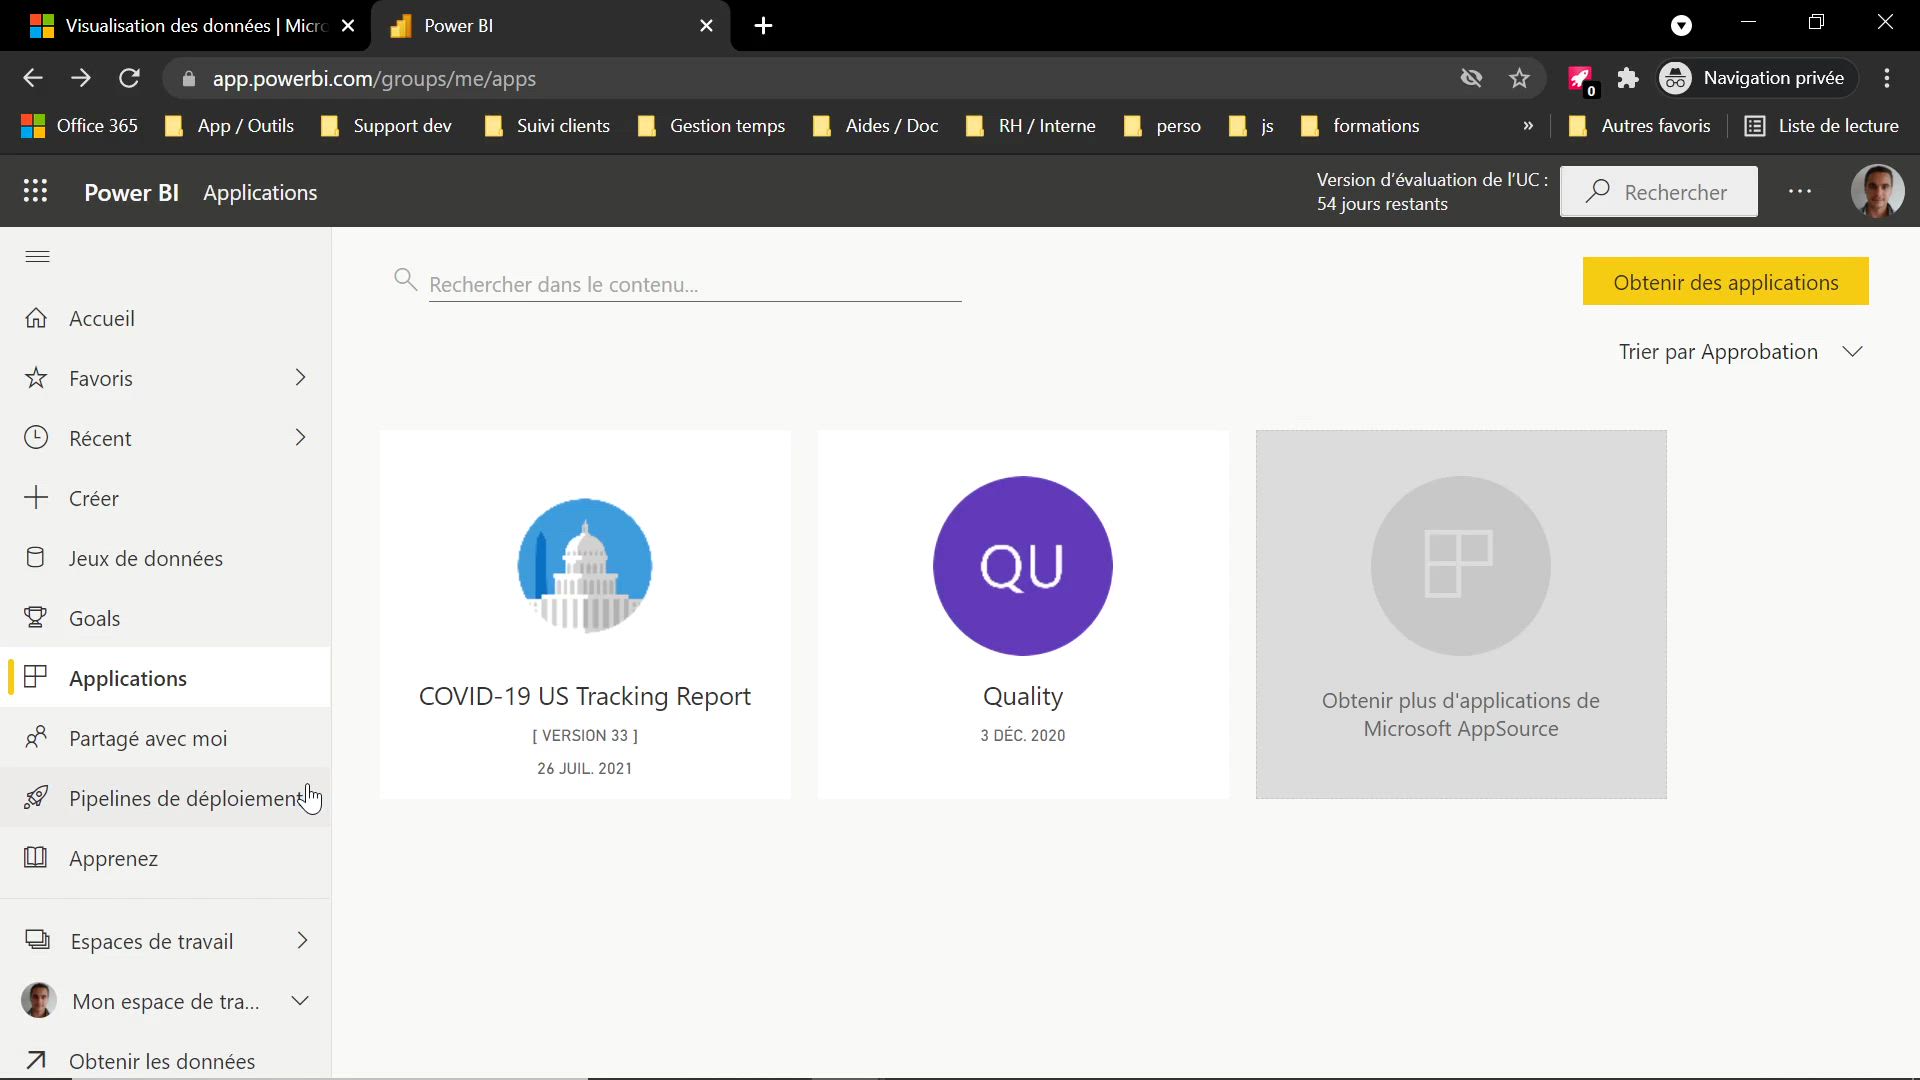Image resolution: width=1920 pixels, height=1080 pixels.
Task: Click the Pipelines de déploiement rocket icon
Action: [x=36, y=798]
